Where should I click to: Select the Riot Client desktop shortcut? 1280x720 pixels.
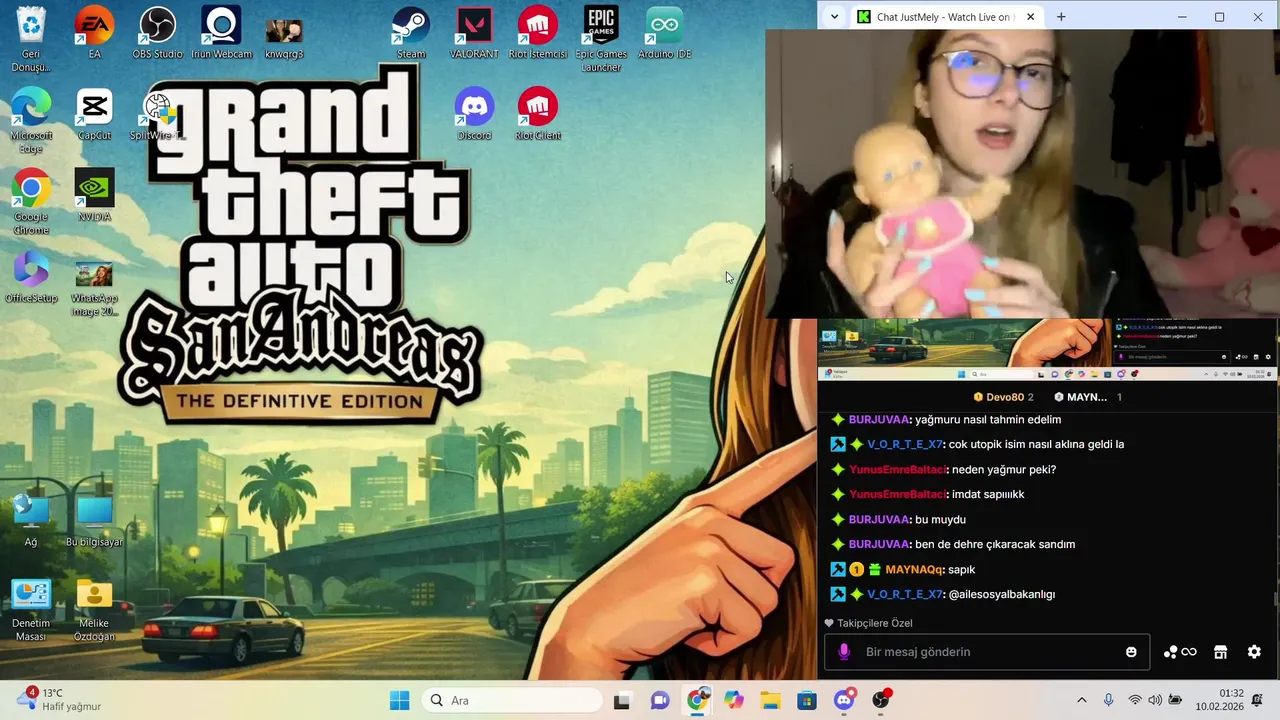[538, 114]
